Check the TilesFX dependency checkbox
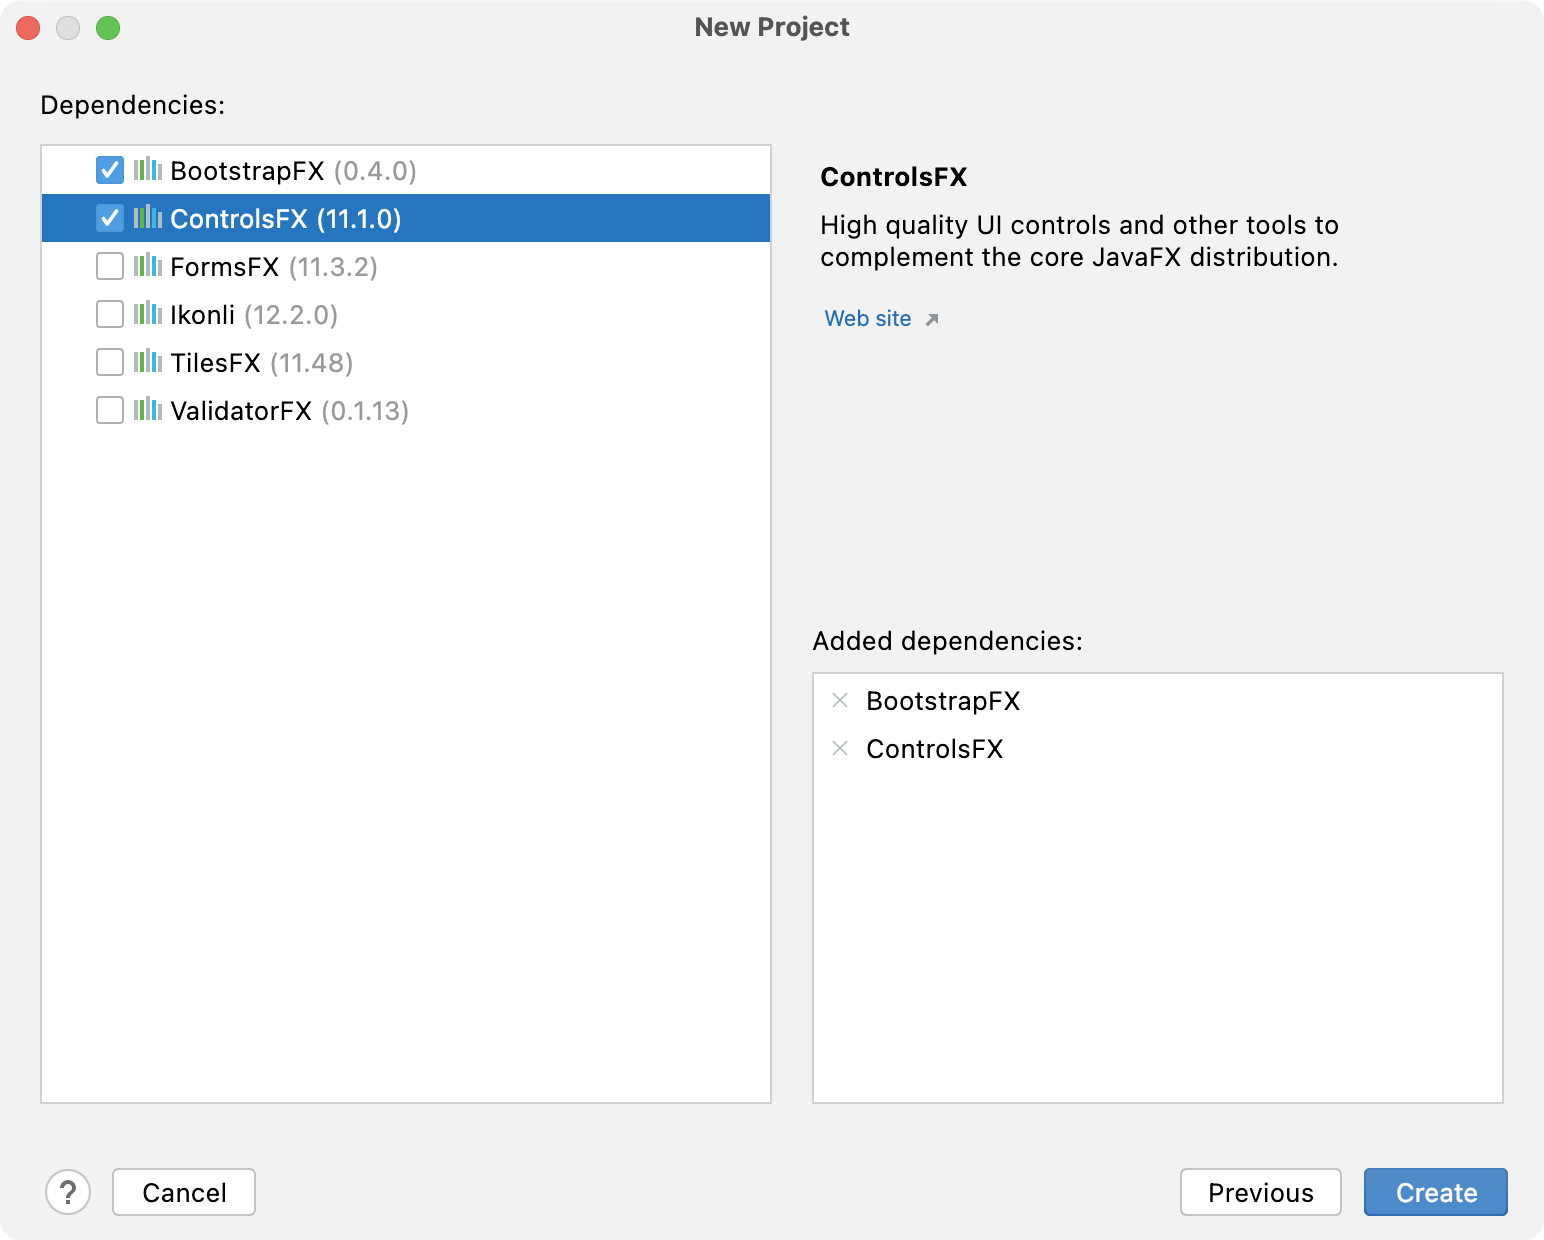The height and width of the screenshot is (1240, 1544). pos(110,362)
